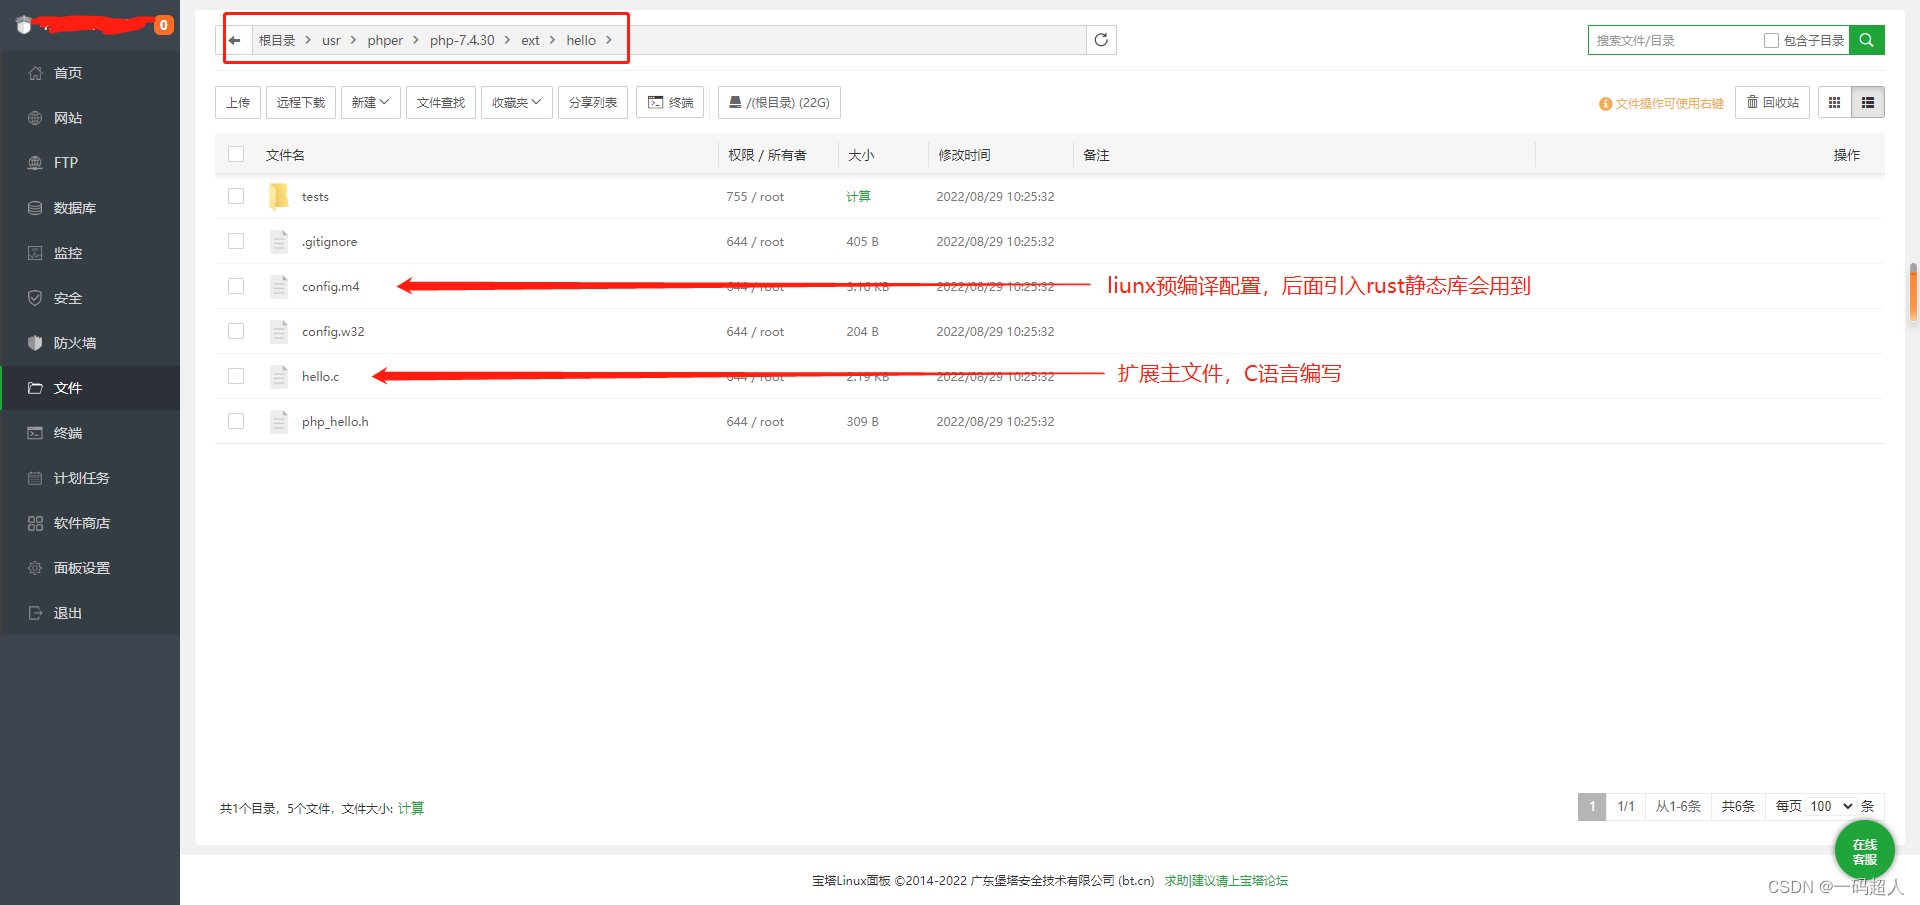Open the 回收站 recycle bin

1772,102
